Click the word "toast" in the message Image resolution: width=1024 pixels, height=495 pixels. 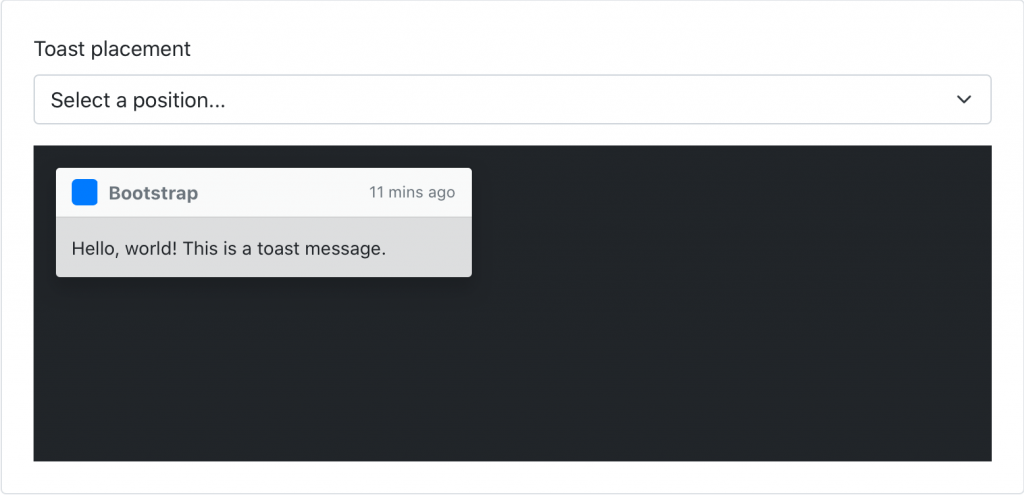coord(280,249)
